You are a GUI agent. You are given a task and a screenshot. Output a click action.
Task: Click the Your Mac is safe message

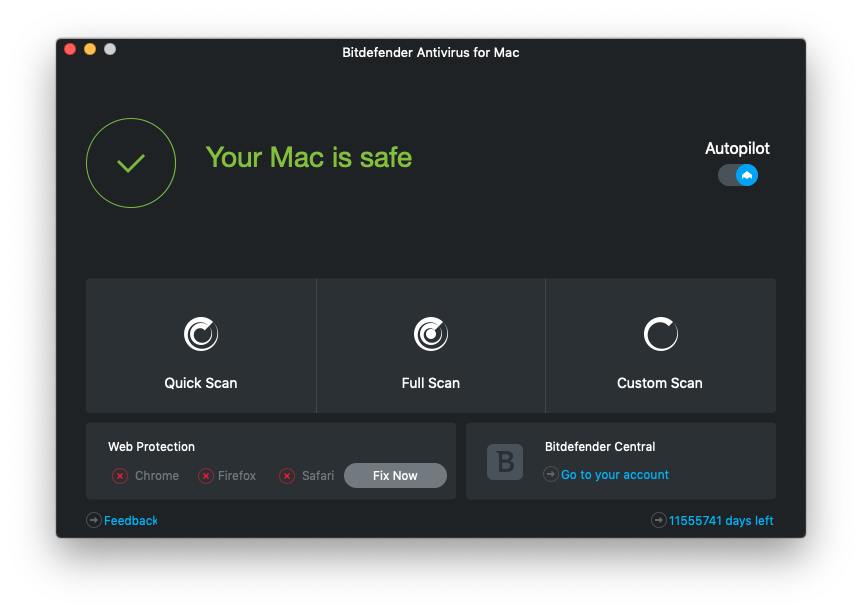tap(308, 158)
